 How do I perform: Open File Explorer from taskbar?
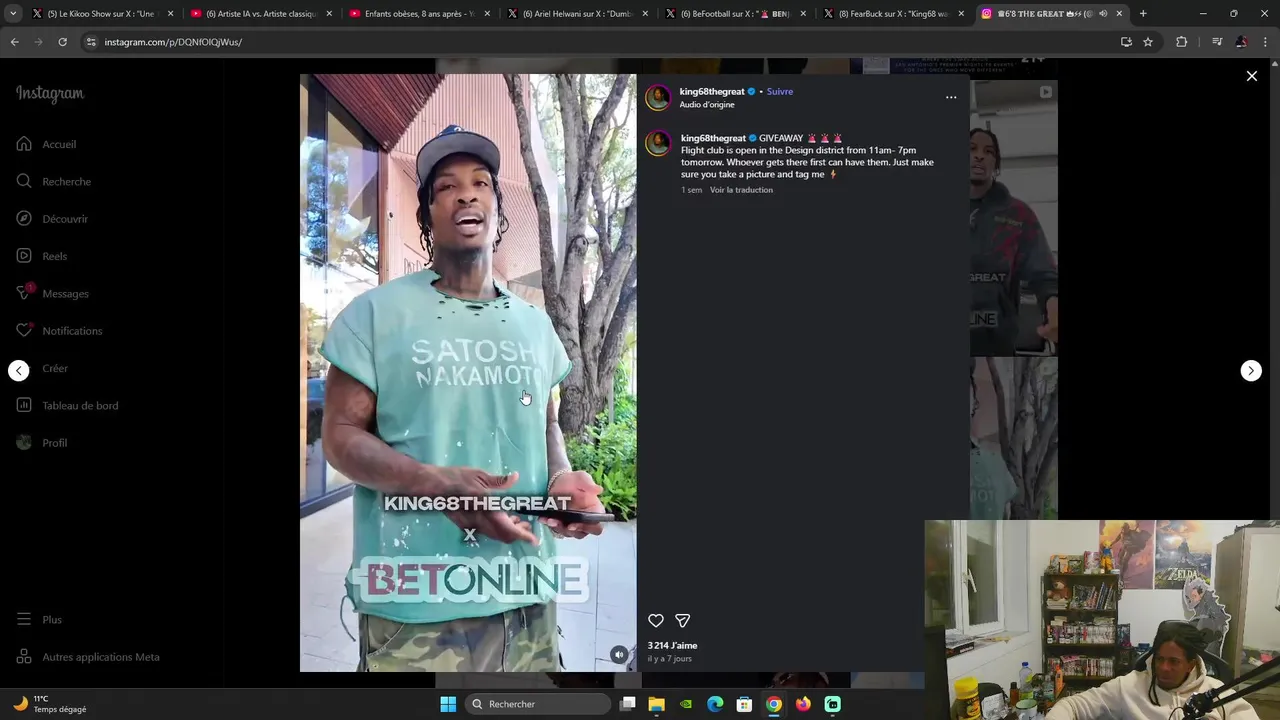[x=657, y=704]
